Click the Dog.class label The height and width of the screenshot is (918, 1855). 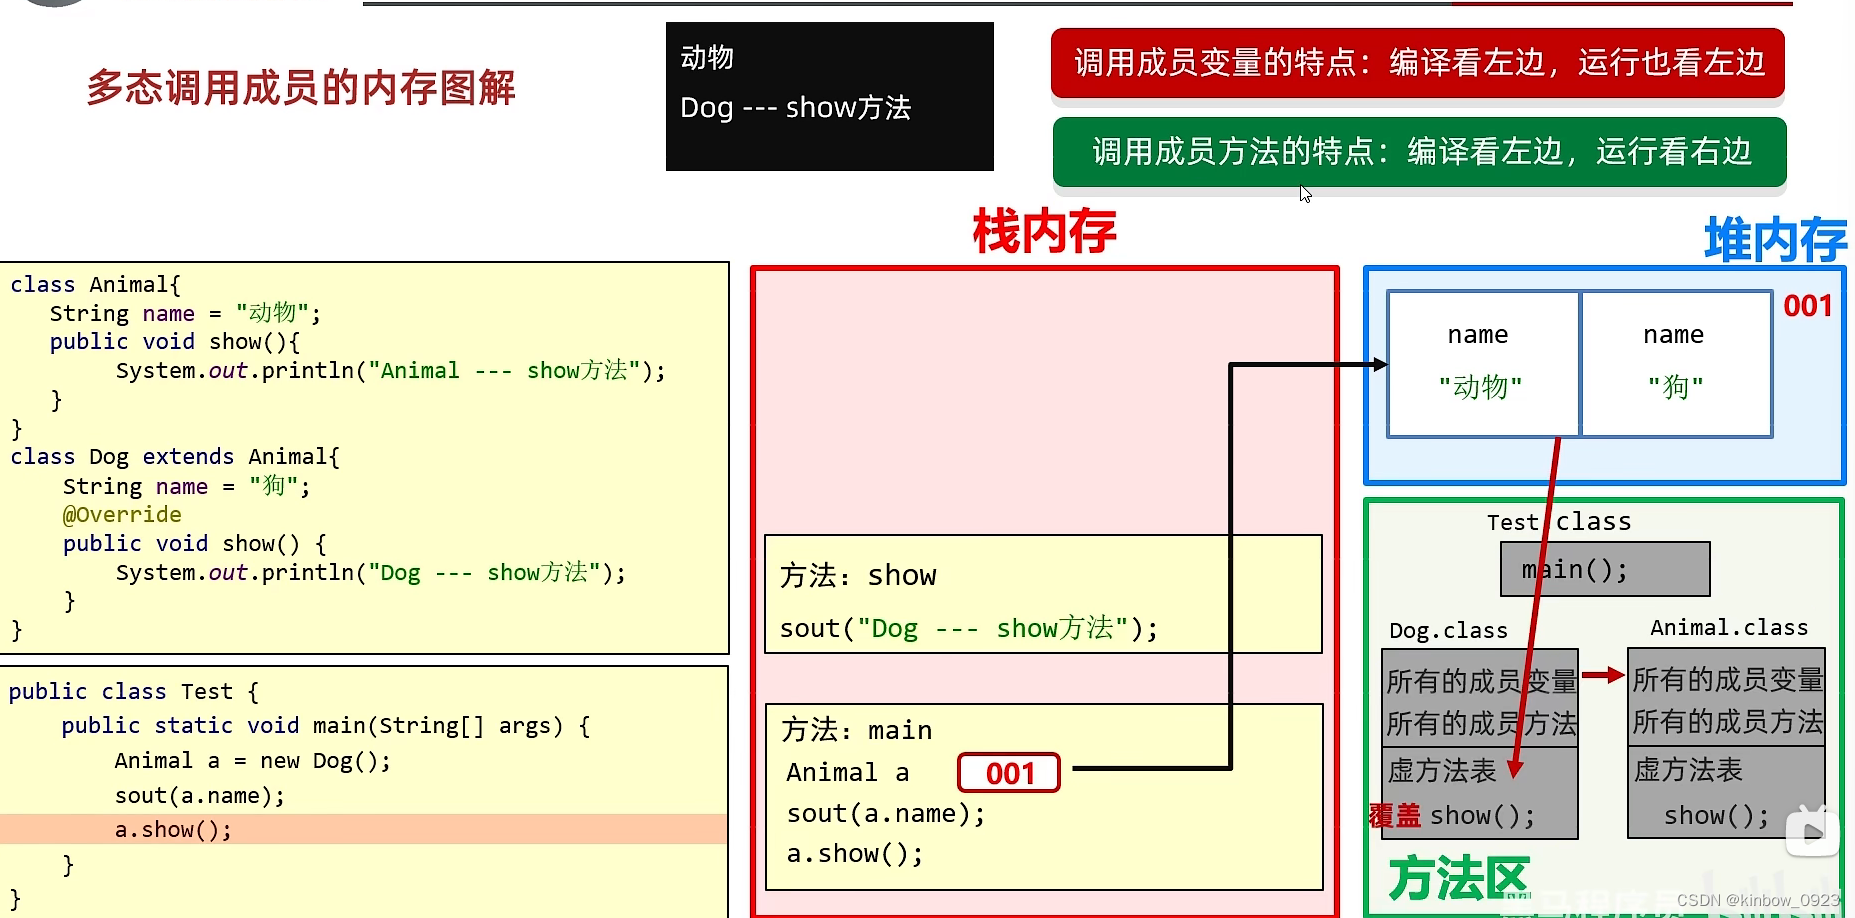(1448, 631)
